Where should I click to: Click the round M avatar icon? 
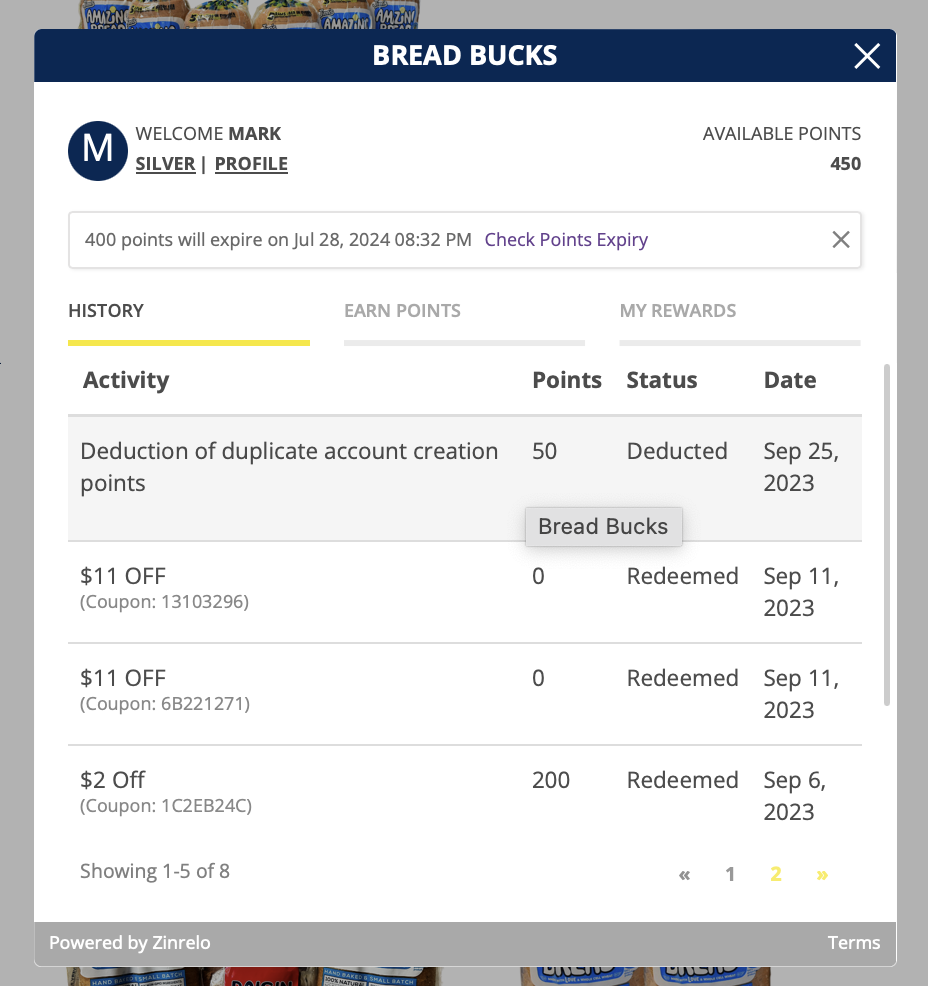(x=97, y=150)
